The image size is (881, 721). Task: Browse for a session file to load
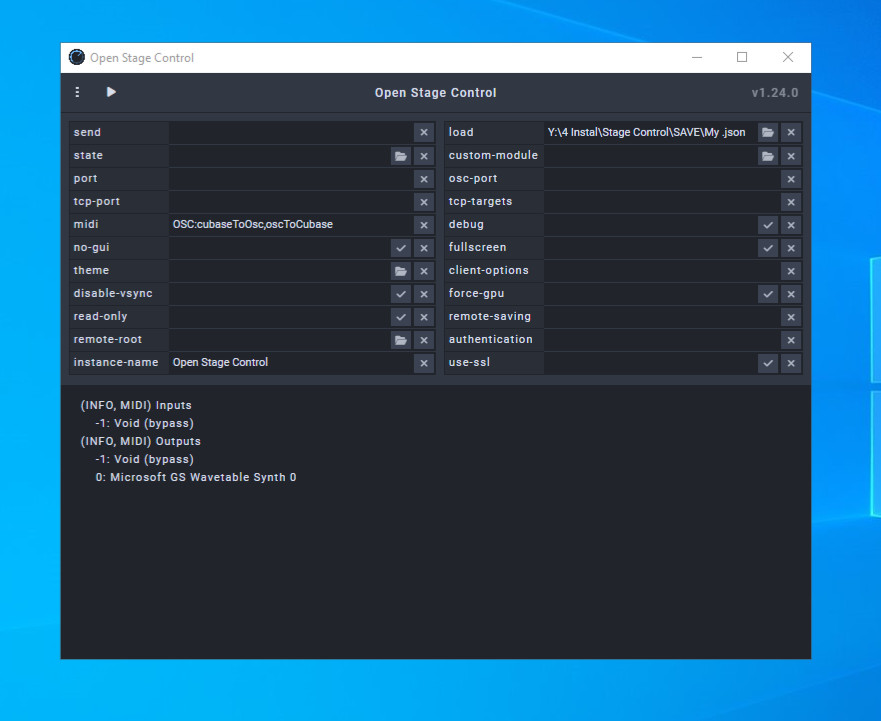coord(768,133)
